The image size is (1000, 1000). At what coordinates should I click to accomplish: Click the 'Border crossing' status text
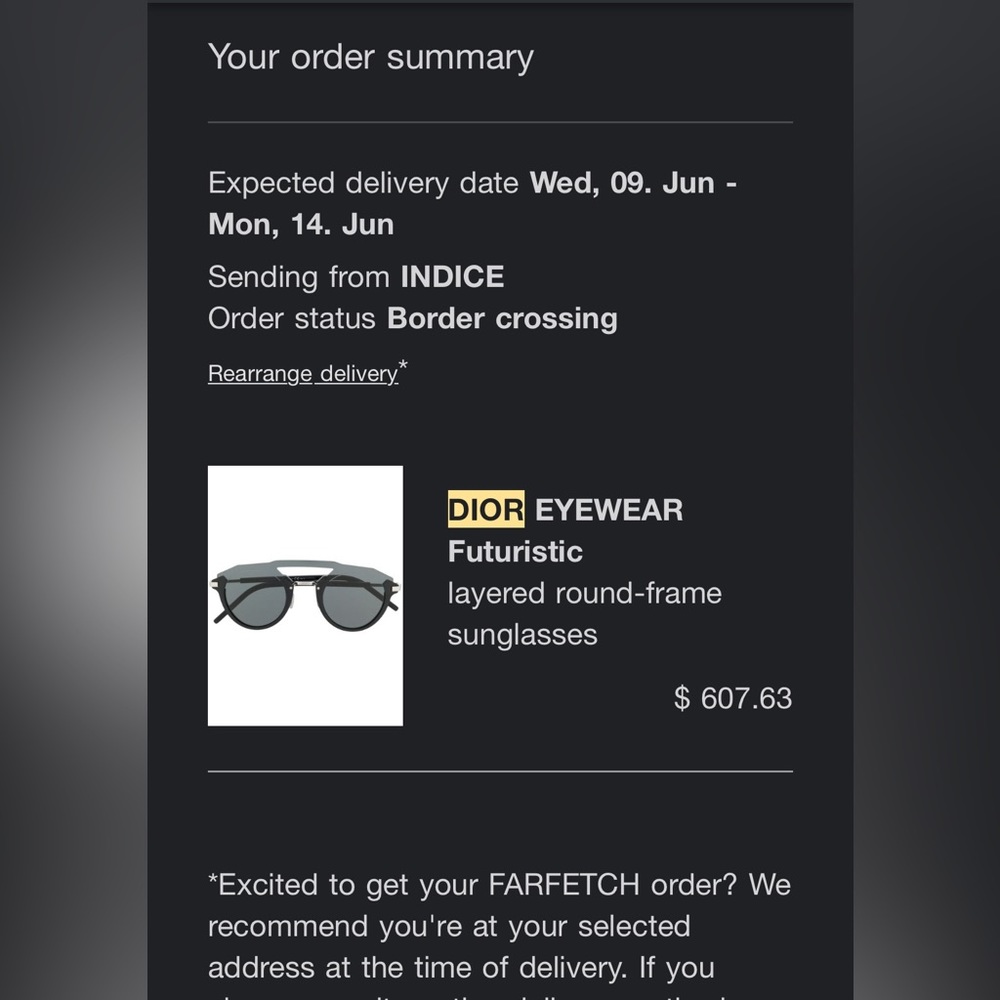(x=502, y=318)
